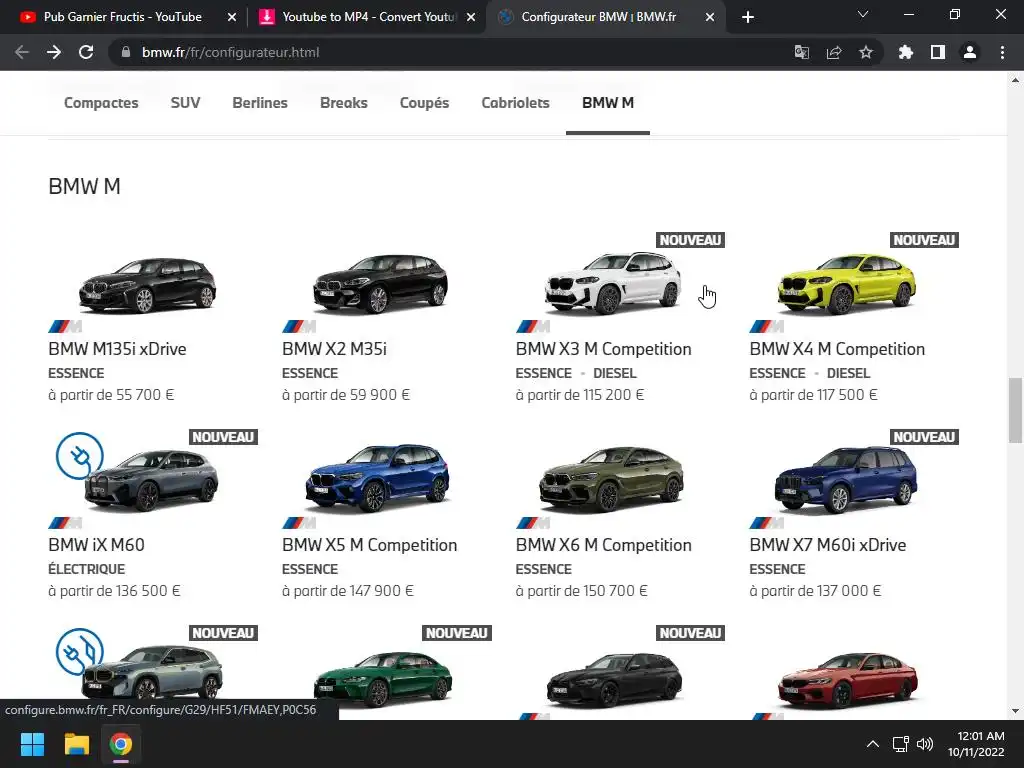
Task: Click the NOUVEAU badge on X3 M Competition
Action: tap(690, 240)
